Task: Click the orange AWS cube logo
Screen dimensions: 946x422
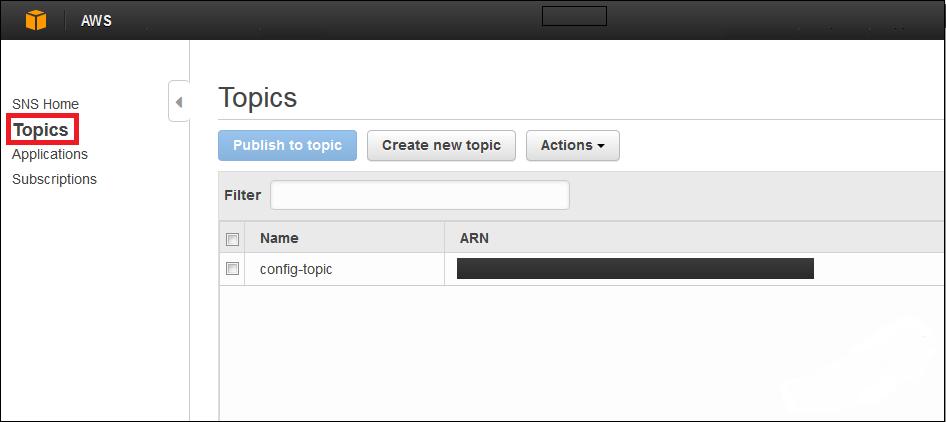Action: [x=36, y=21]
